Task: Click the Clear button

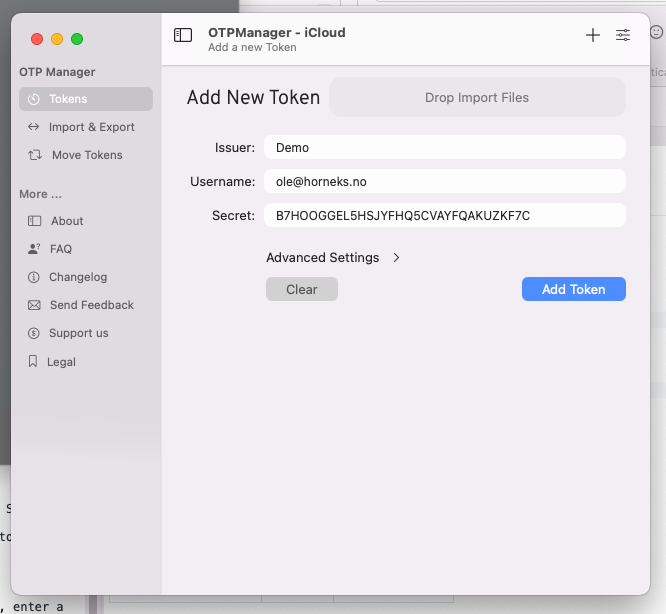Action: pos(302,289)
